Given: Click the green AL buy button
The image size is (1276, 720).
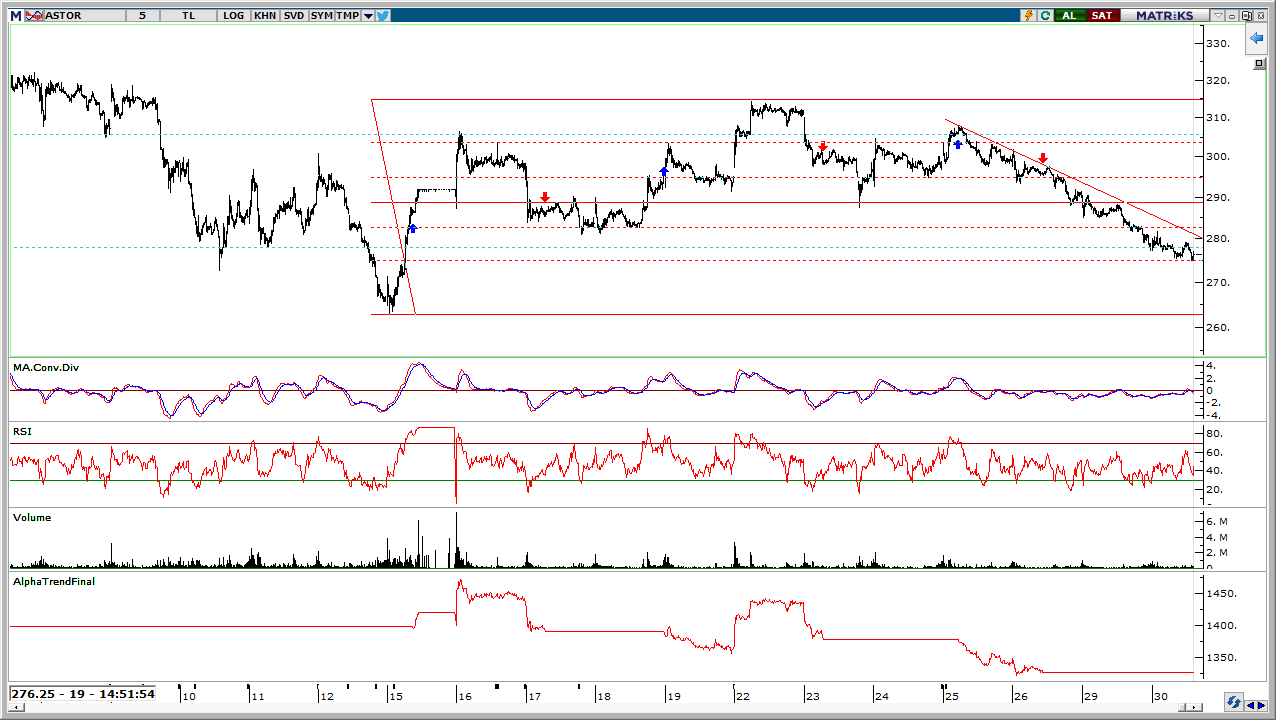Looking at the screenshot, I should (x=1070, y=15).
